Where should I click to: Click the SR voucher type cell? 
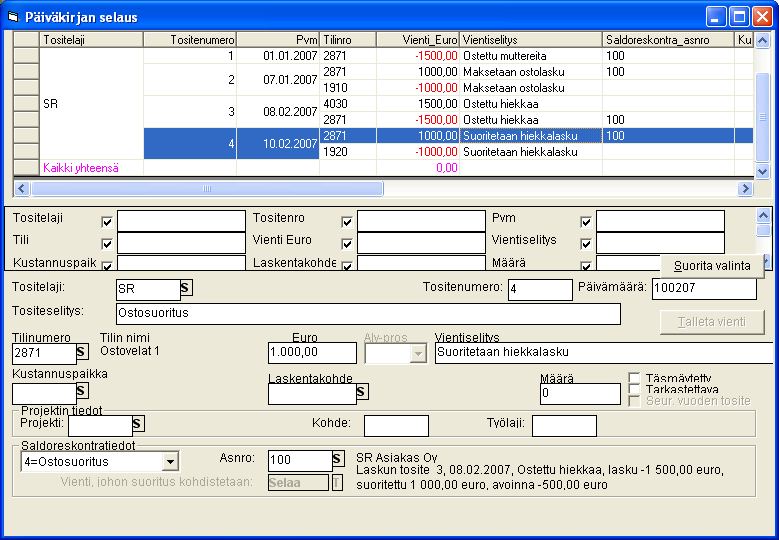pos(91,104)
